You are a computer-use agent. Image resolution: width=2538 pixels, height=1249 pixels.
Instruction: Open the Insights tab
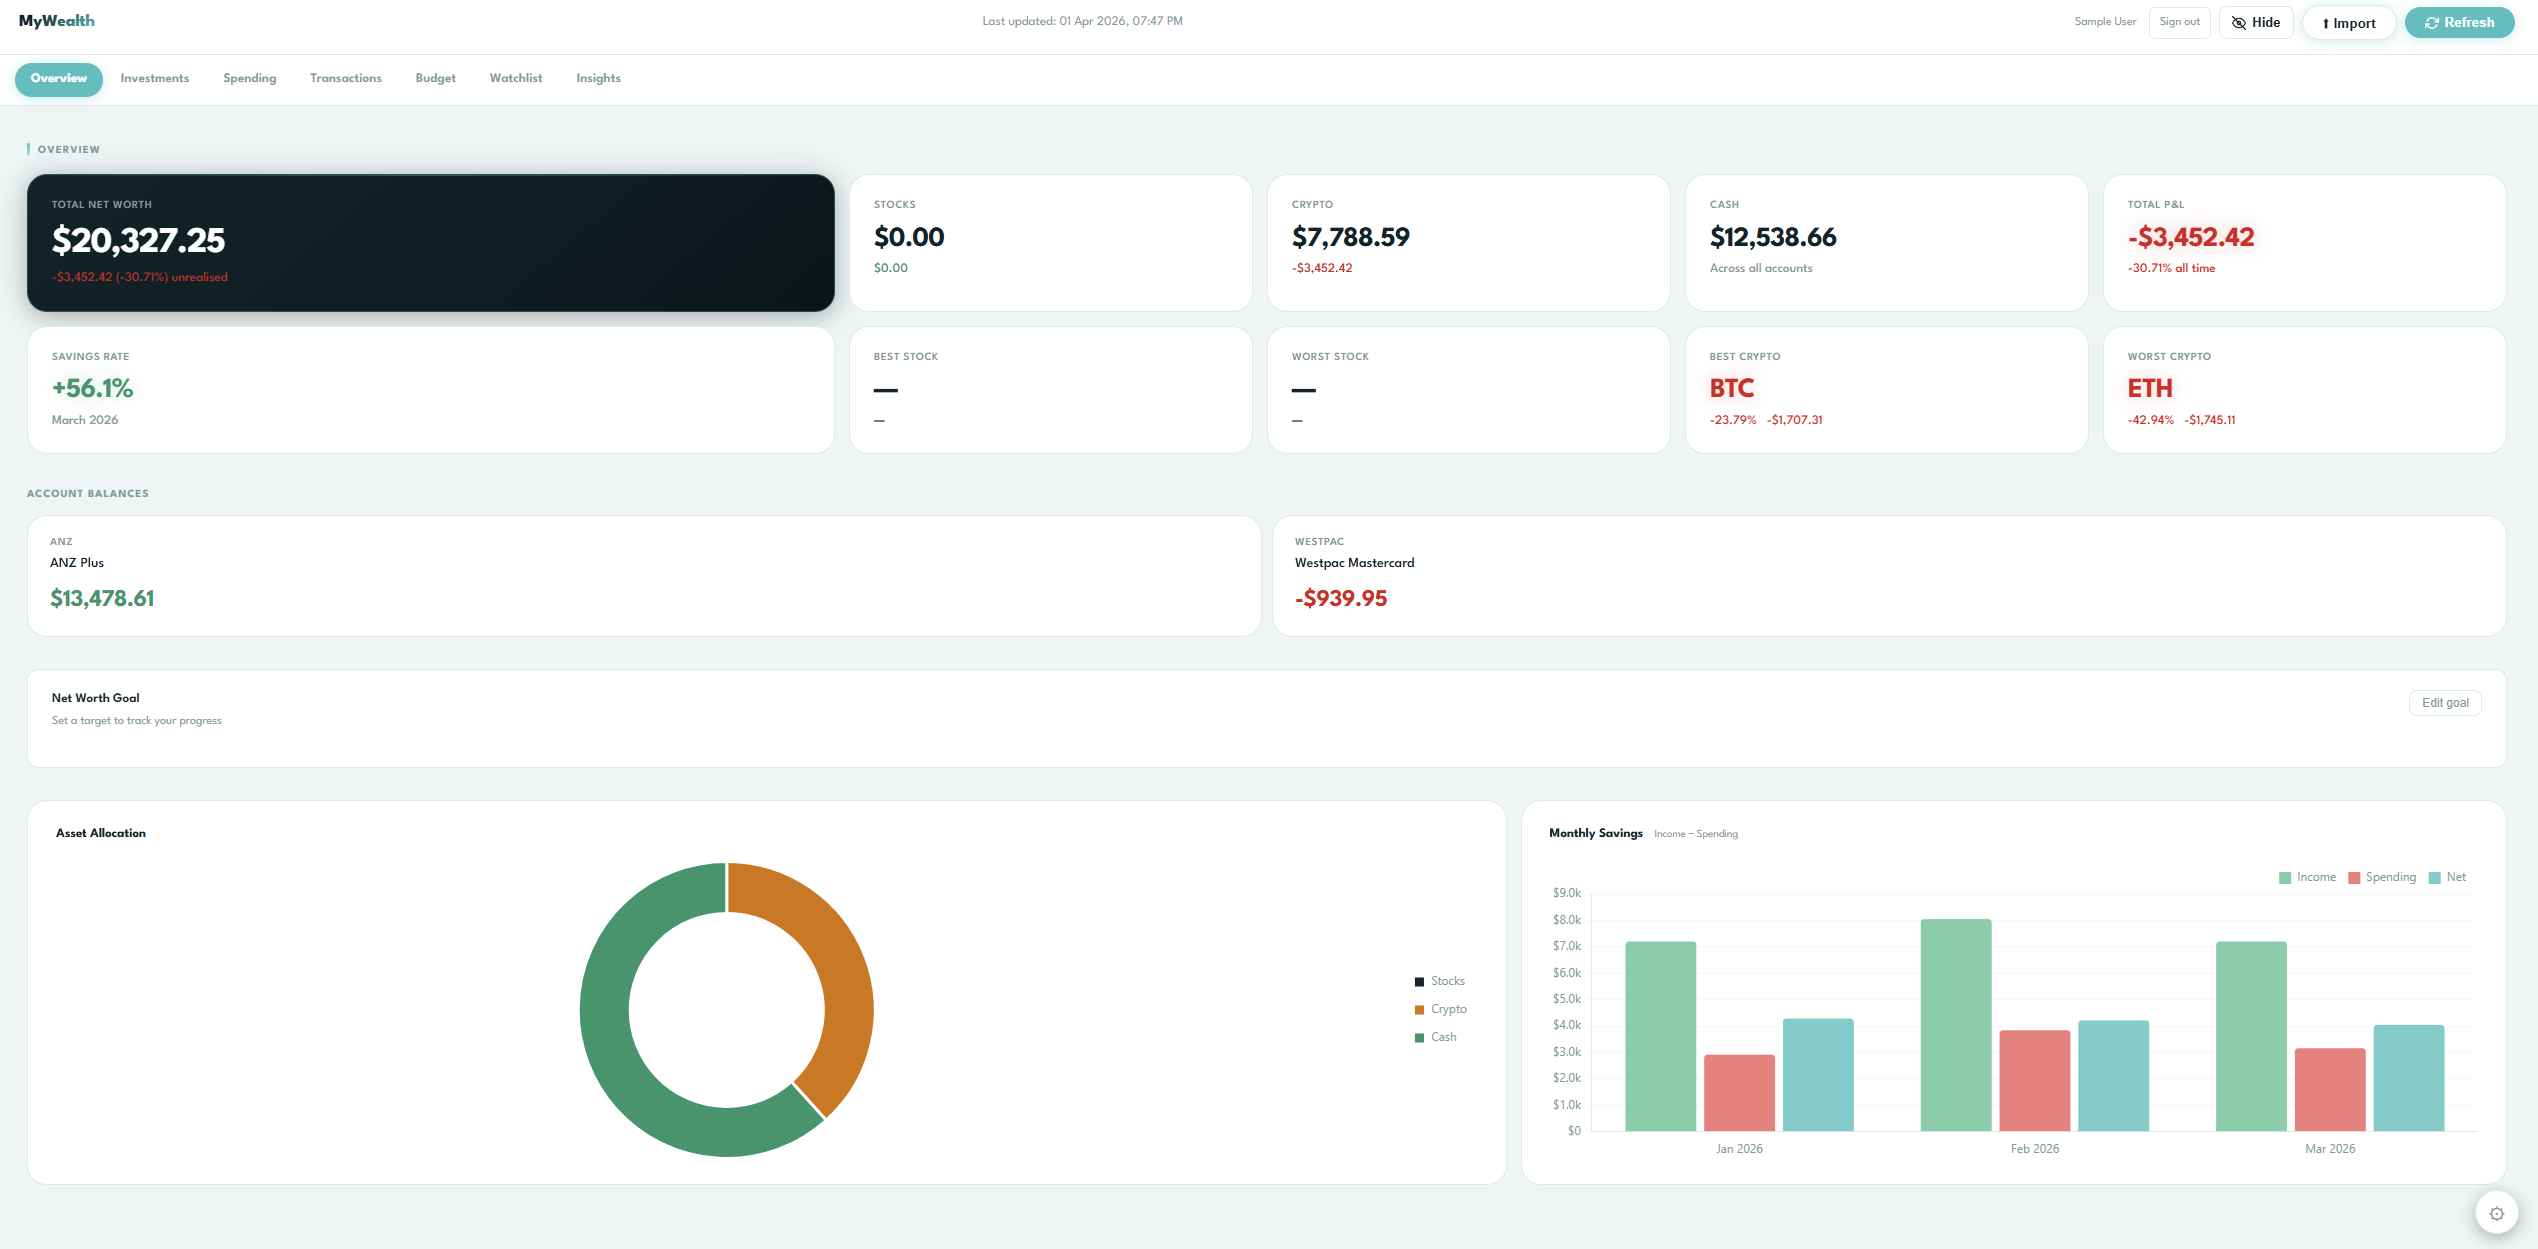597,78
